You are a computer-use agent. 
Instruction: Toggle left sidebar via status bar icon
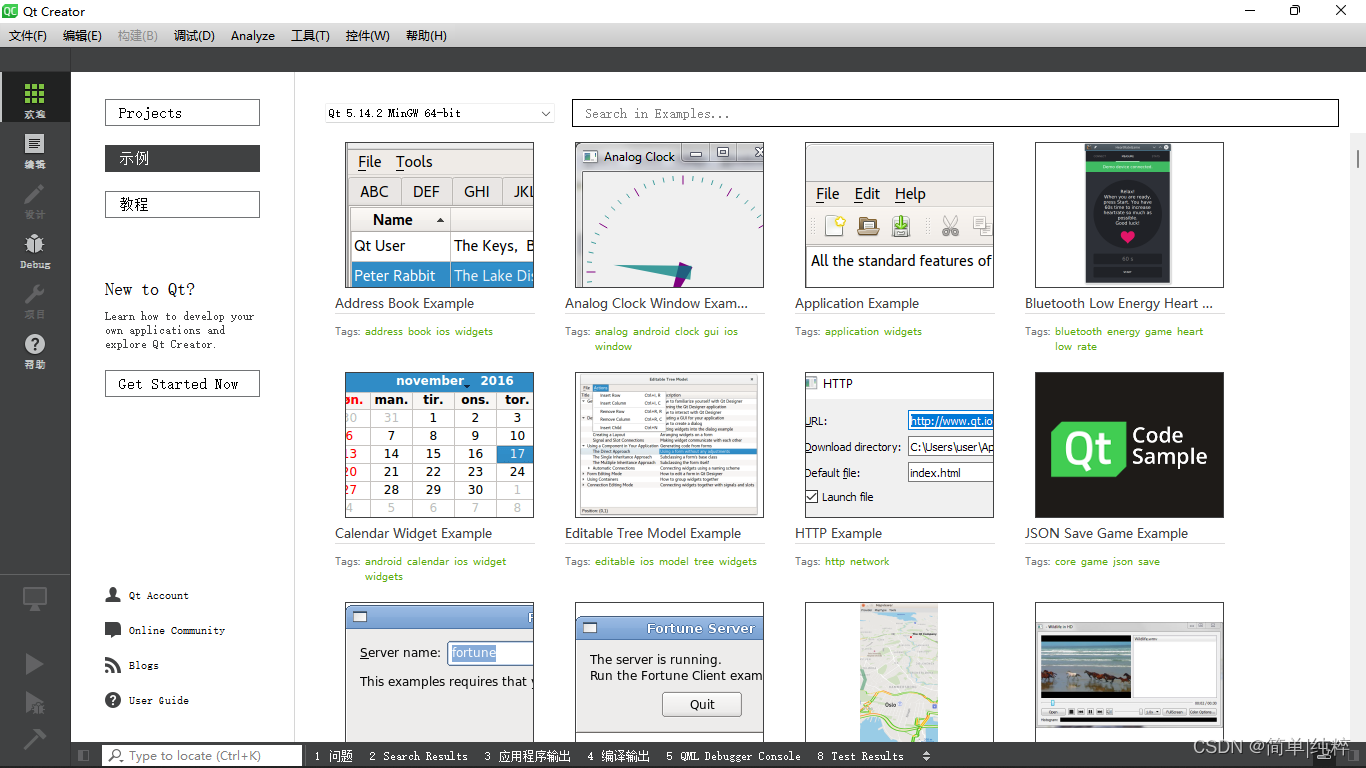click(x=84, y=756)
